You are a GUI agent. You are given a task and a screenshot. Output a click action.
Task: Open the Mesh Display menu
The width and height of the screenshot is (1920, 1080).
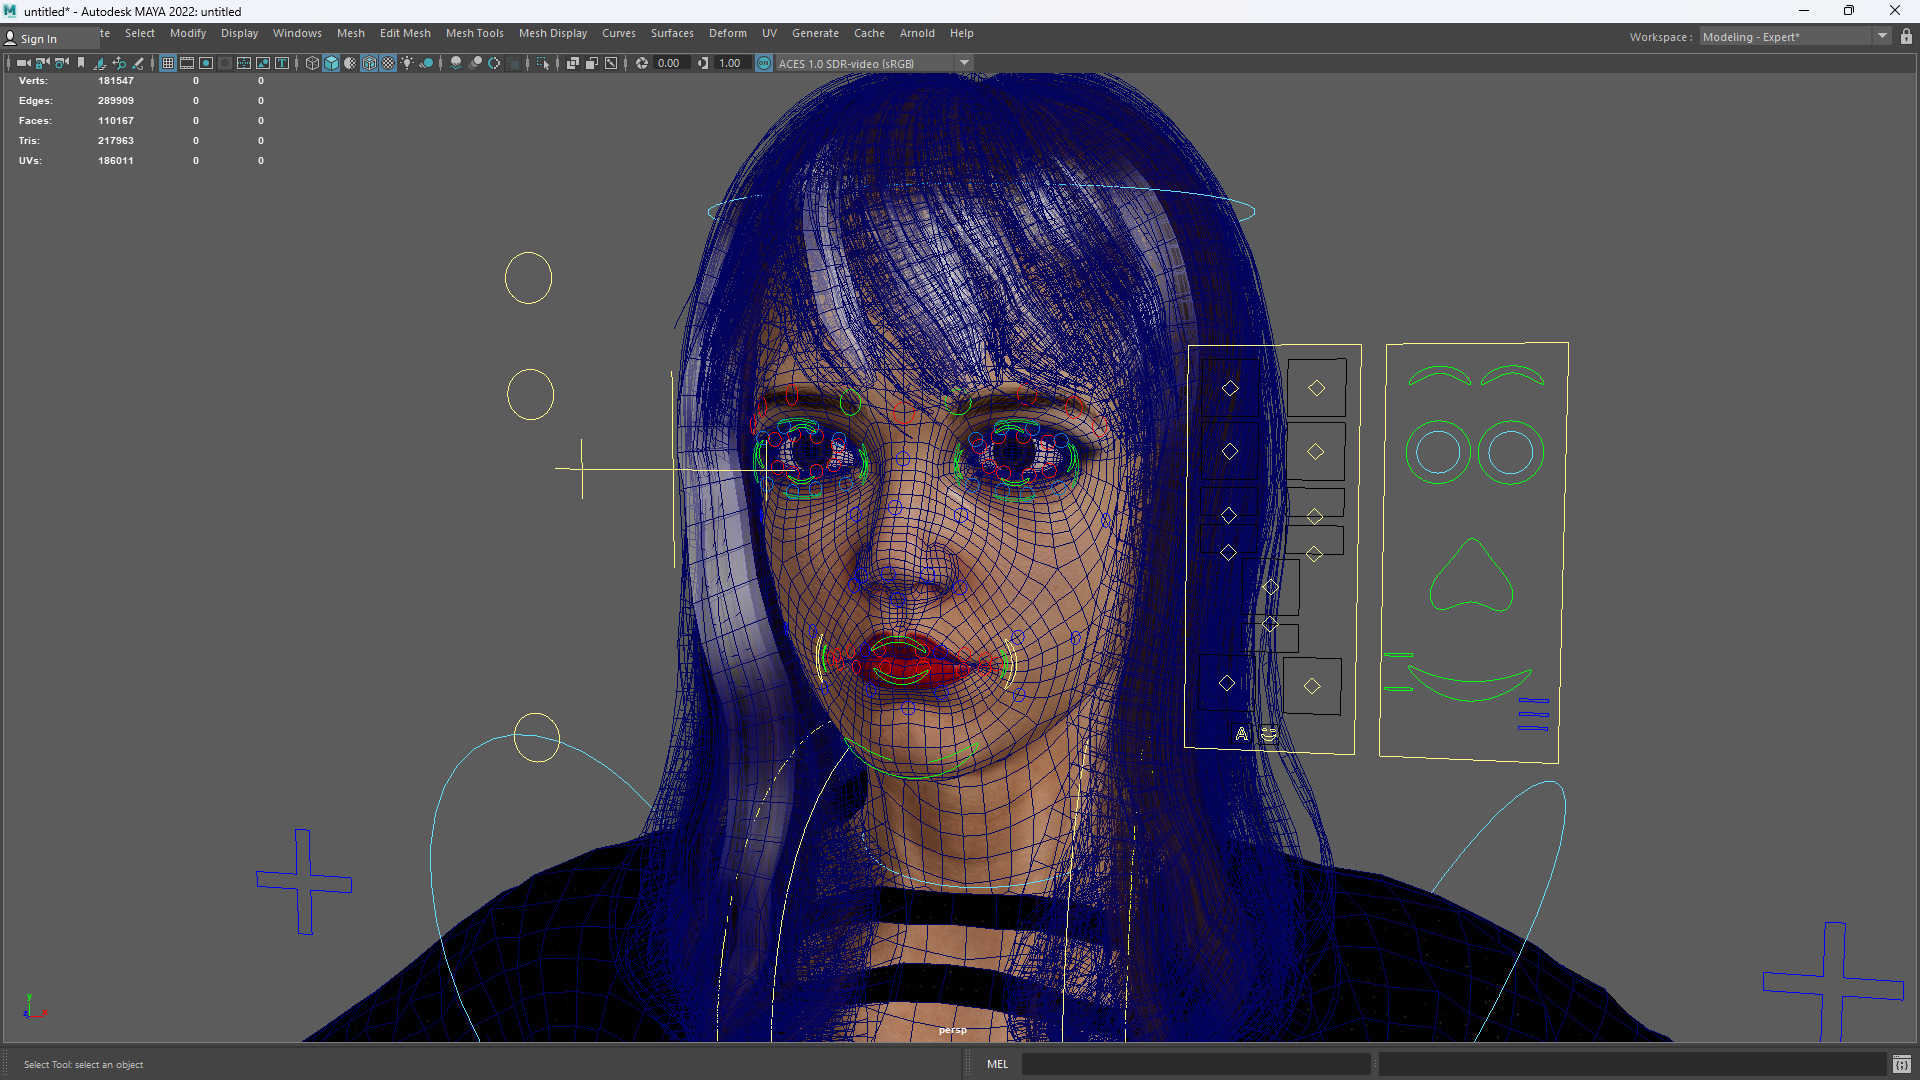point(553,33)
